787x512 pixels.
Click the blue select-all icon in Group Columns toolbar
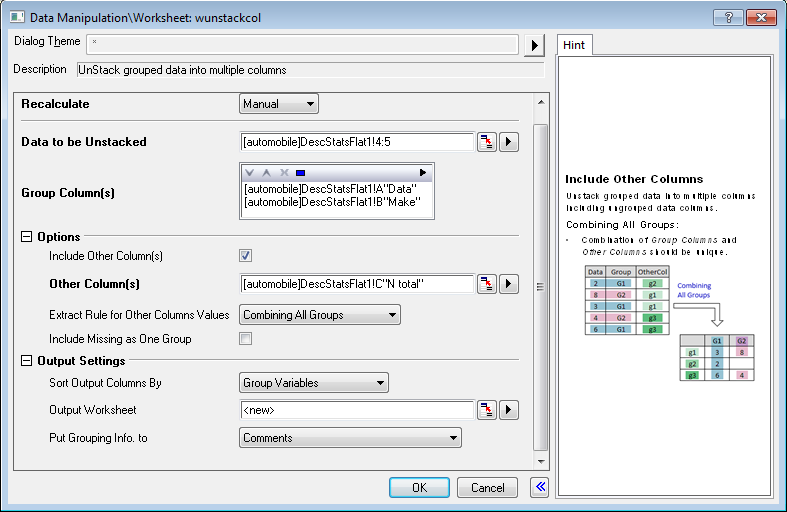[x=301, y=173]
